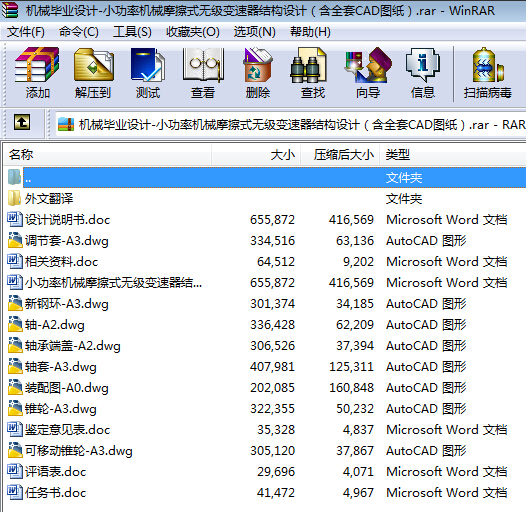Open the 文件(F) menu
Screen dimensions: 526x512
click(25, 32)
